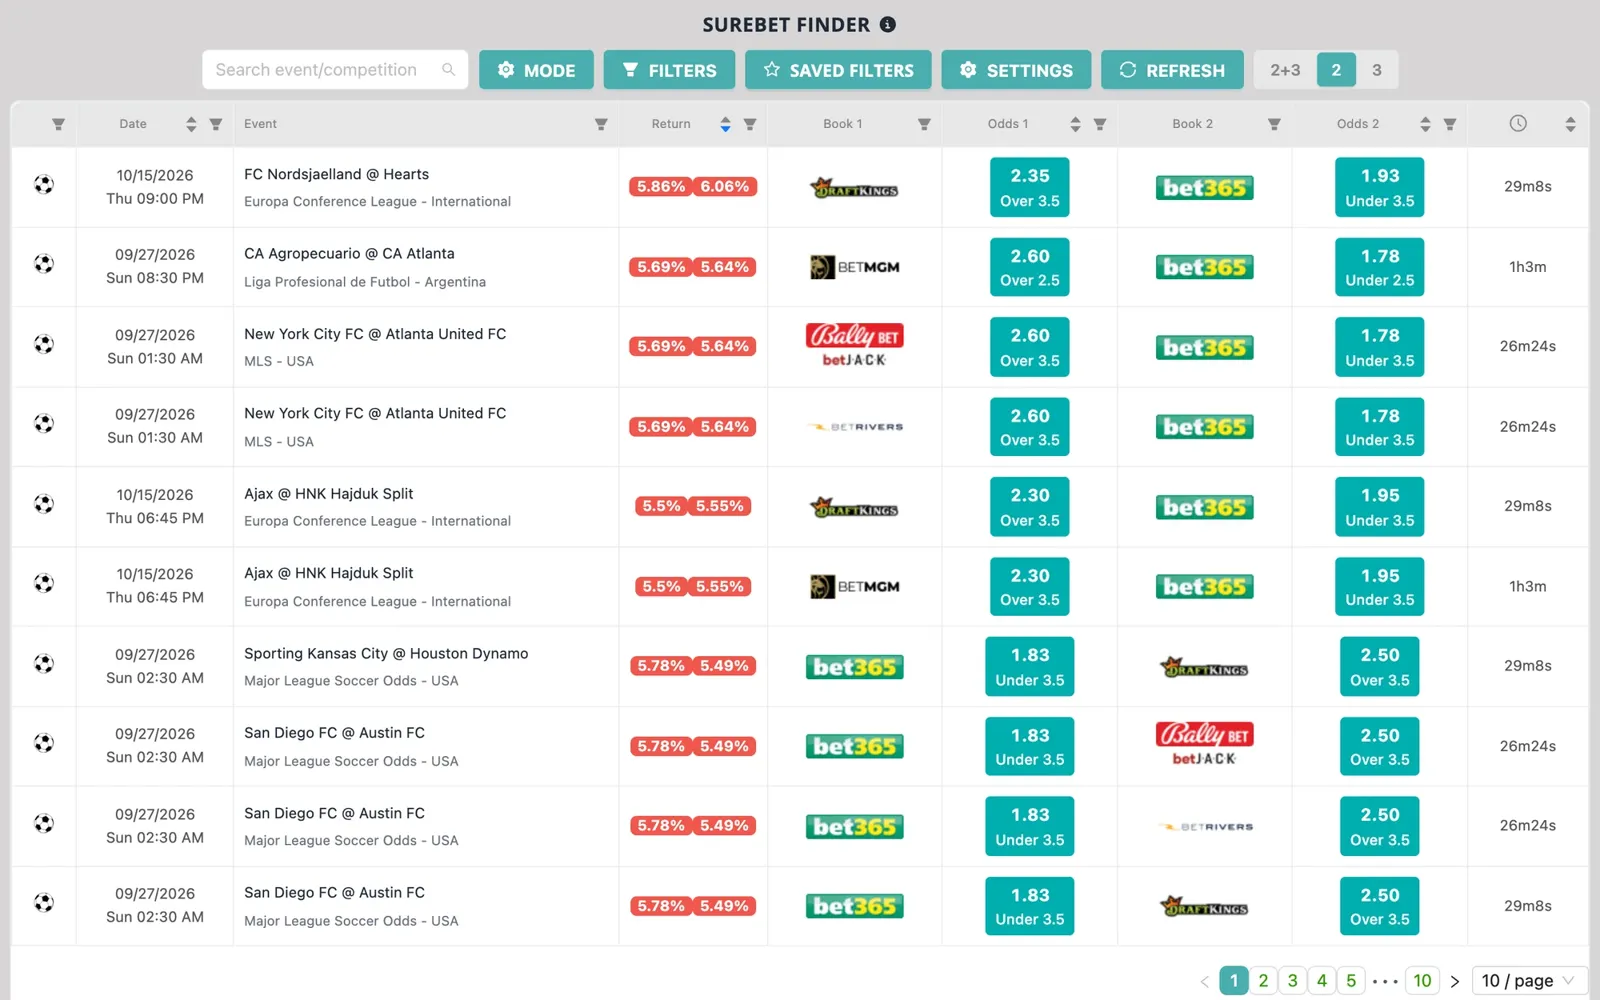The image size is (1600, 1000).
Task: Sort by the Return column arrows
Action: point(725,124)
